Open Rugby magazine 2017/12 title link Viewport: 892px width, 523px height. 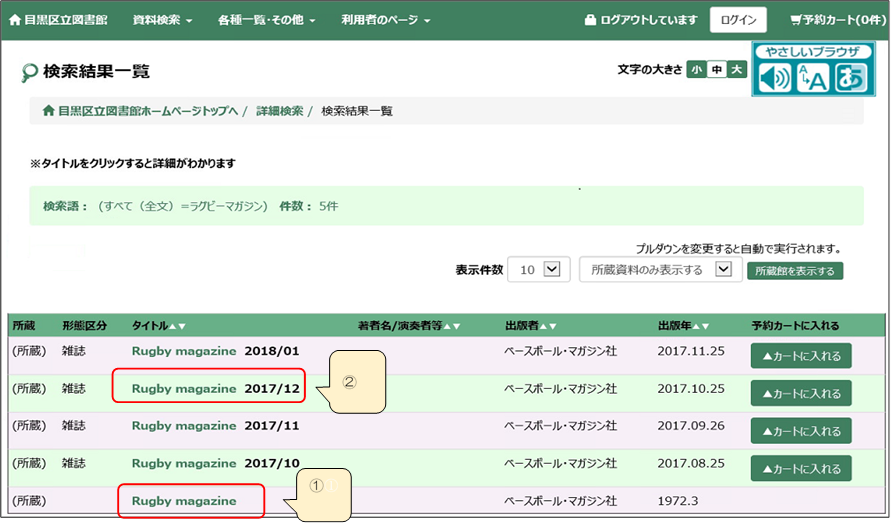coord(216,388)
